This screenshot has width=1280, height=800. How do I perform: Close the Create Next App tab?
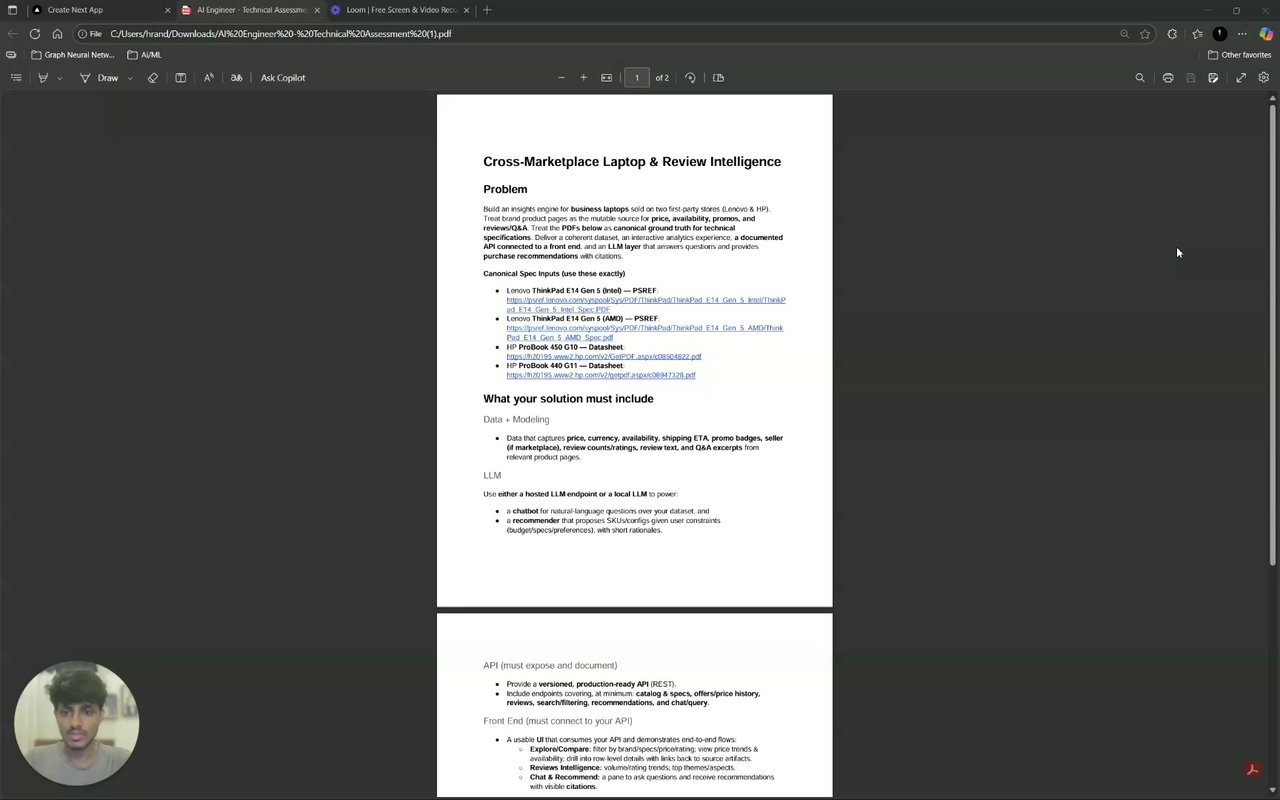(167, 10)
